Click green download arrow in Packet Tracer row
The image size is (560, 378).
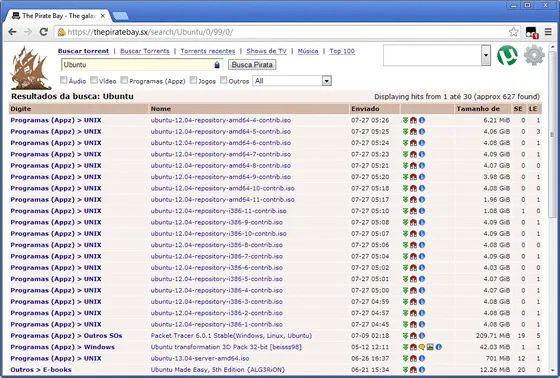point(405,335)
